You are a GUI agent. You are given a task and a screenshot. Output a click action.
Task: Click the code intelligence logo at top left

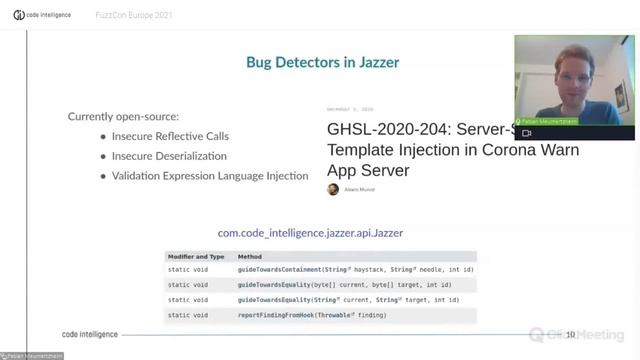tap(42, 15)
